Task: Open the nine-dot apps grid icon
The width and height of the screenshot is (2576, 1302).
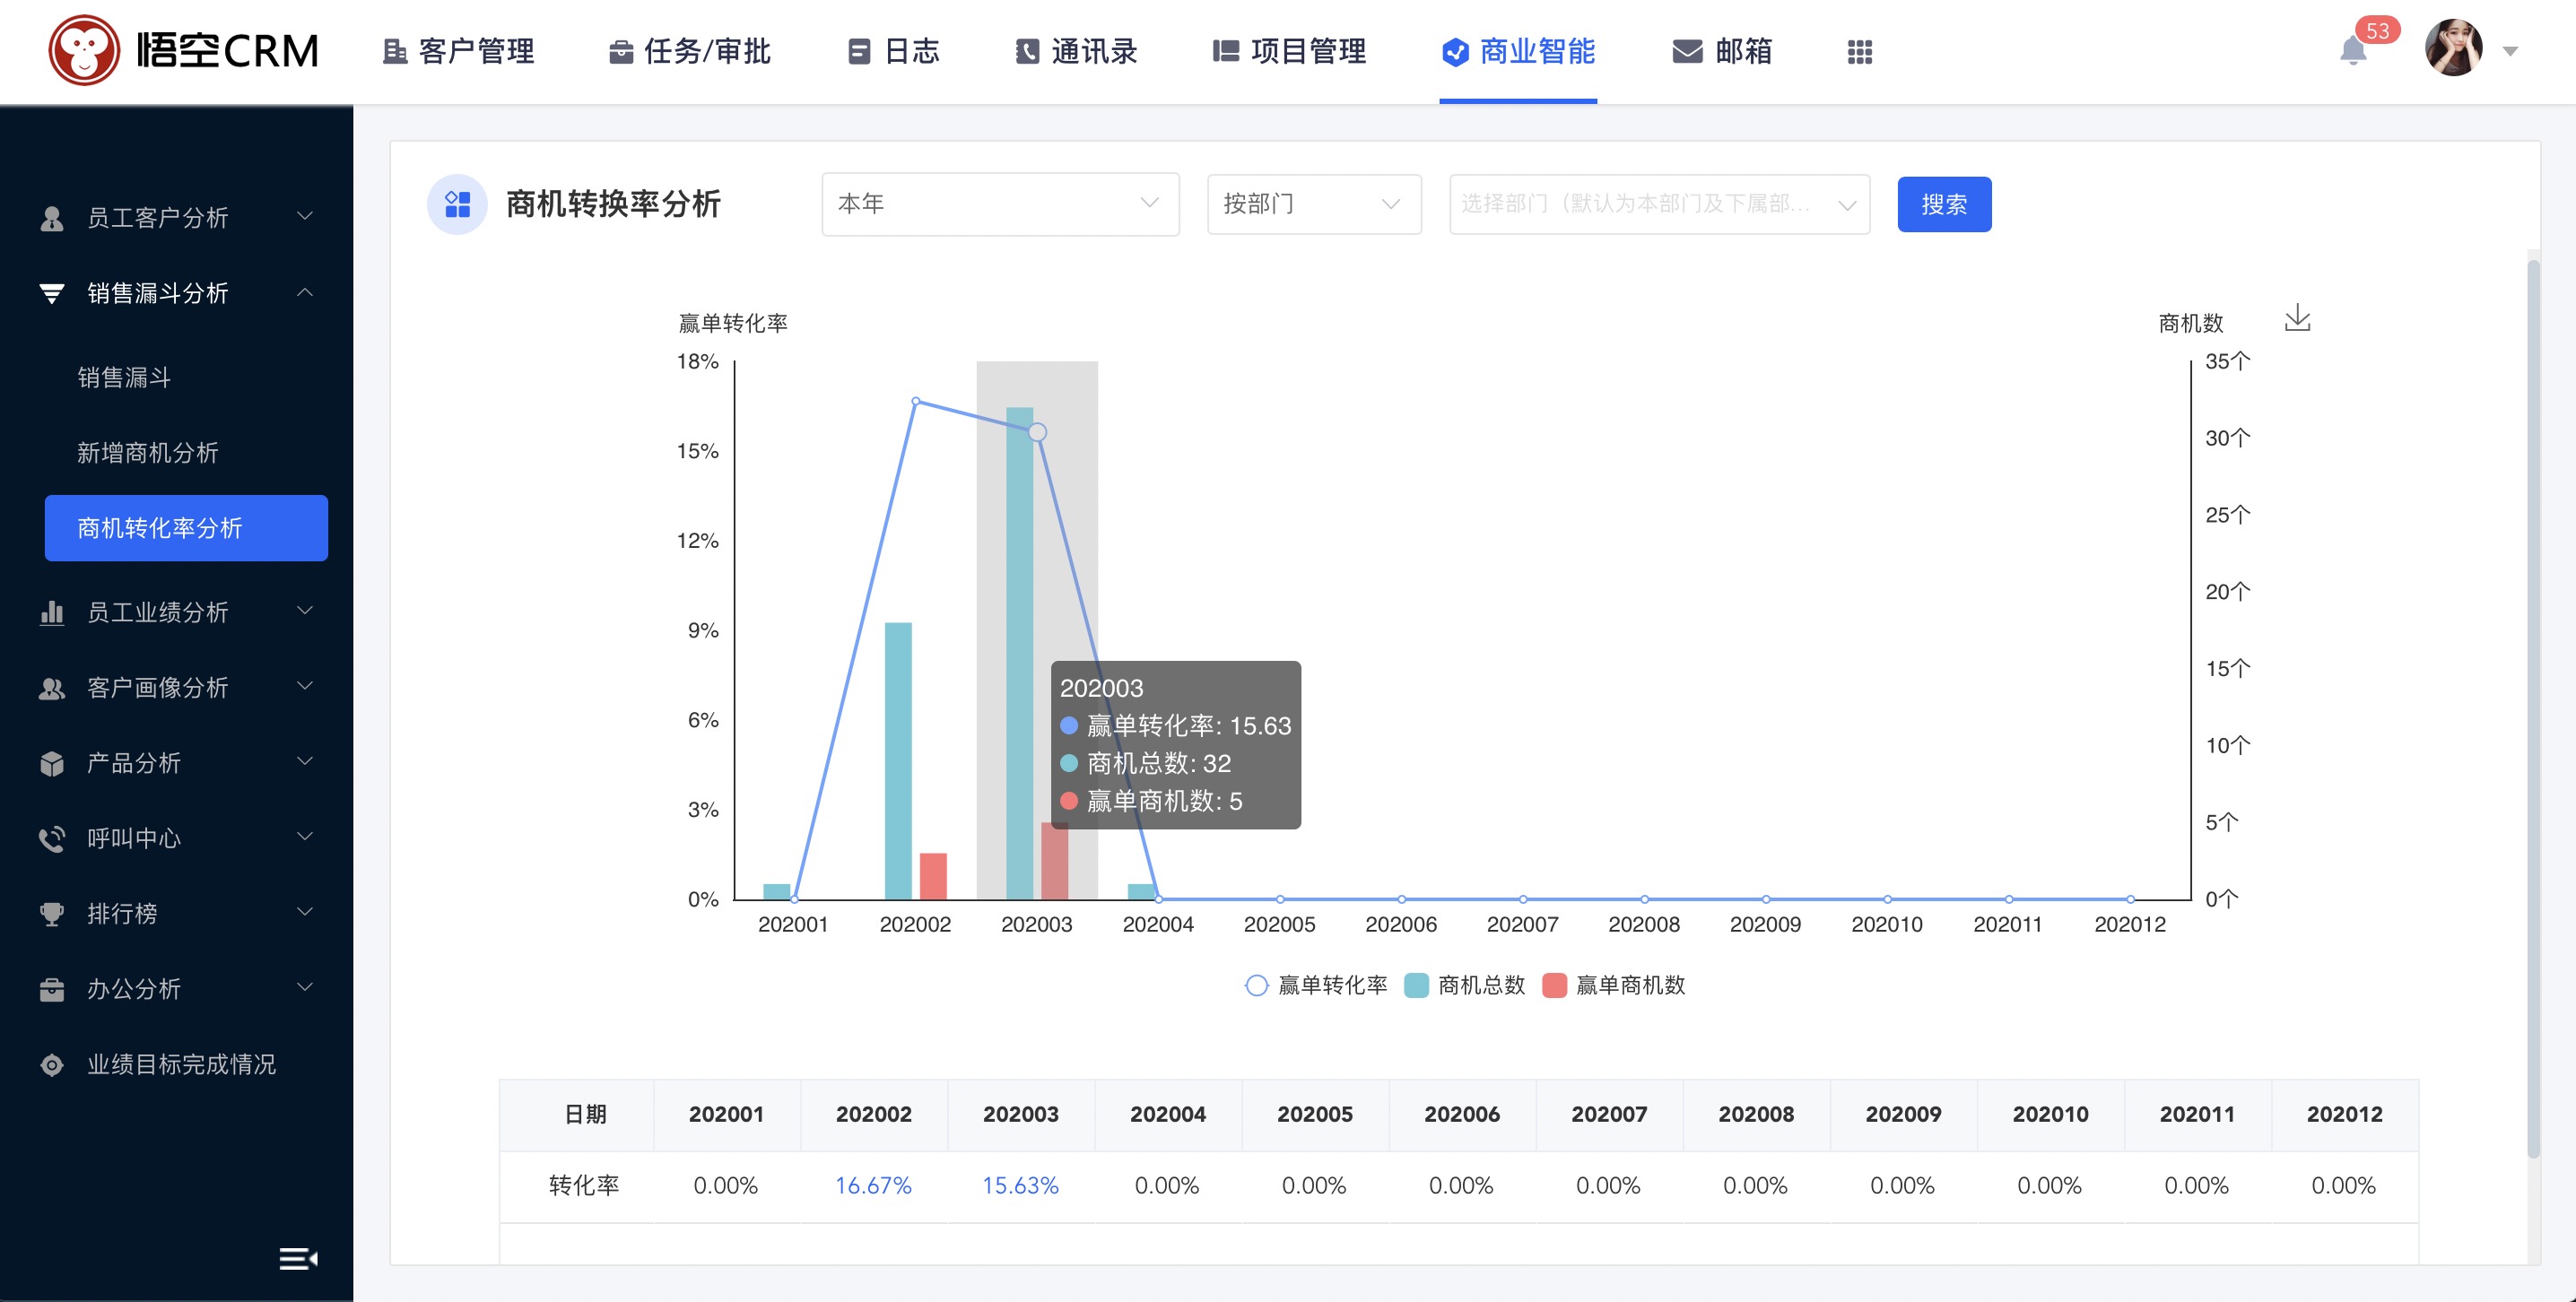Action: tap(1859, 51)
